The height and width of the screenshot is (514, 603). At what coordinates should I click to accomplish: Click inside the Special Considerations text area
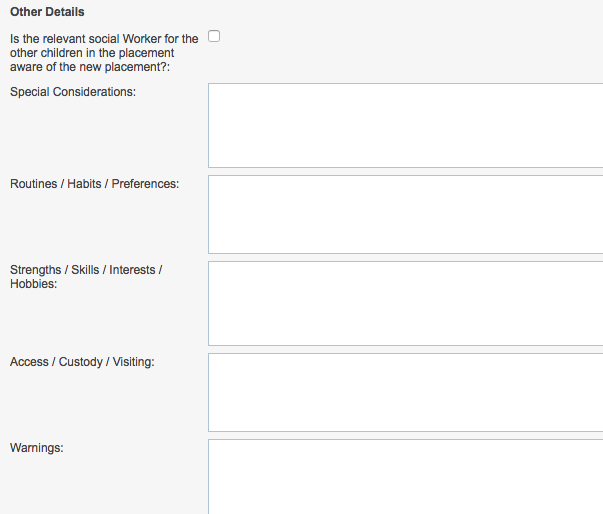[x=406, y=125]
